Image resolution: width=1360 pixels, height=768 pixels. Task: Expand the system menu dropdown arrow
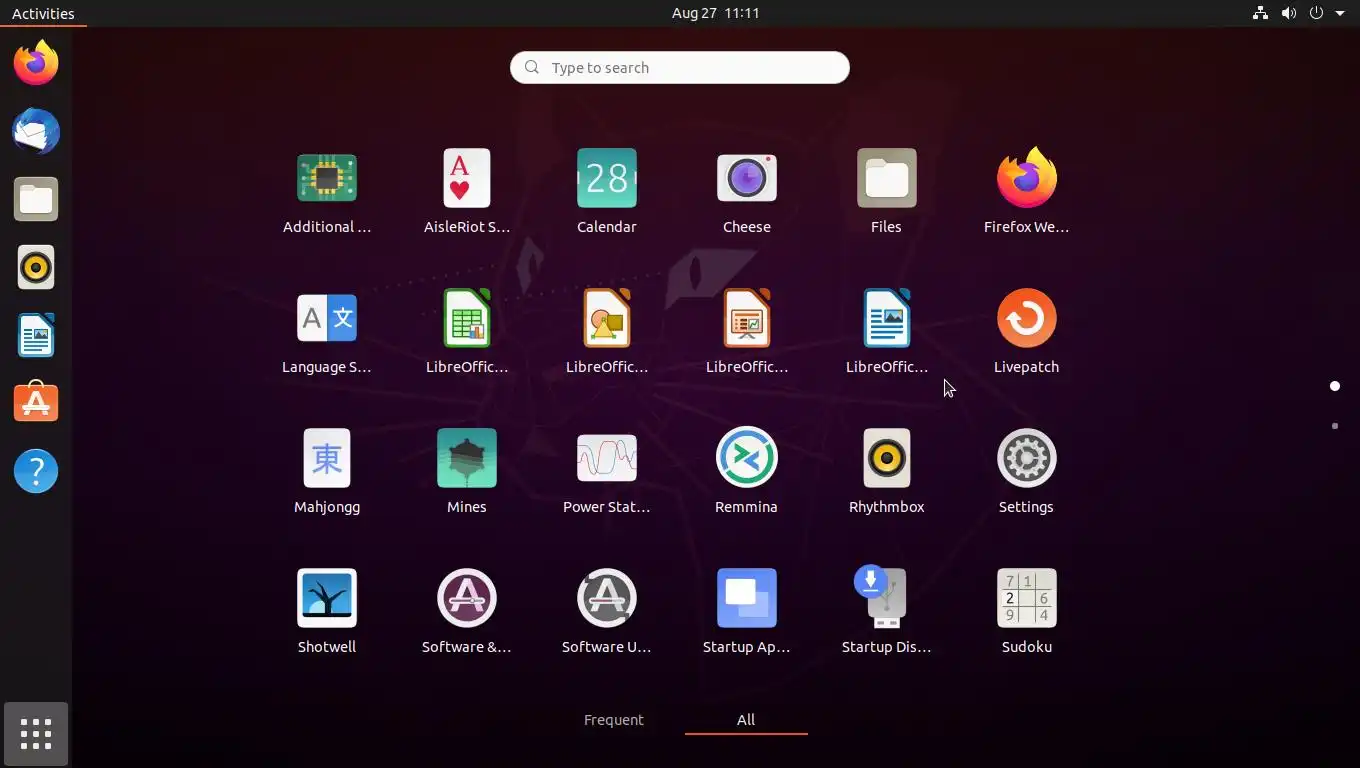pos(1340,14)
